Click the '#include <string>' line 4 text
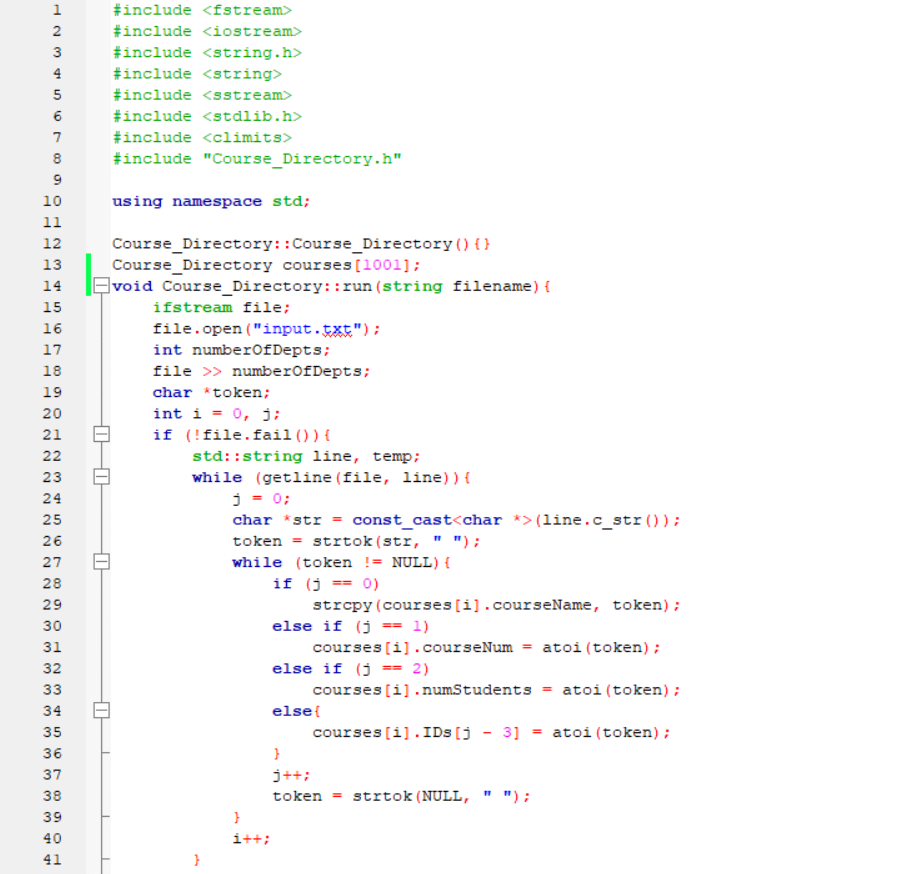Image resolution: width=905 pixels, height=874 pixels. click(x=197, y=74)
